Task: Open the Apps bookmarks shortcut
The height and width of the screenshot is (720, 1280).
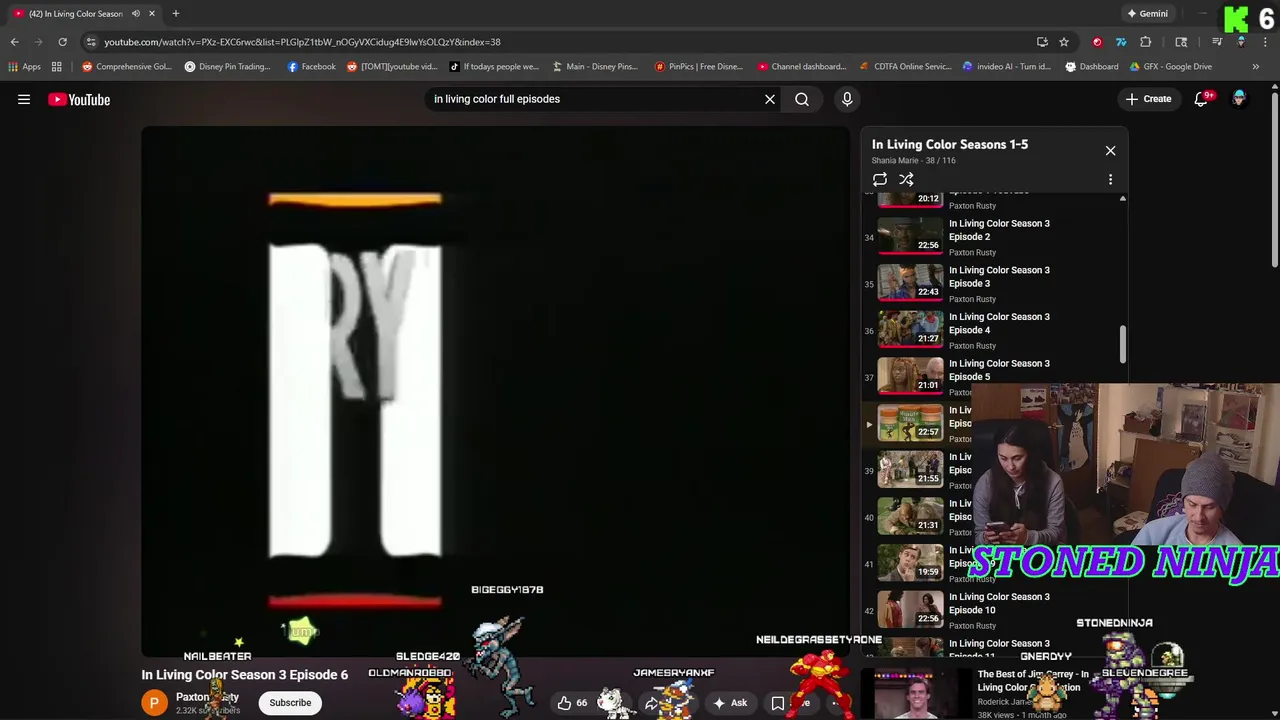Action: pyautogui.click(x=24, y=67)
